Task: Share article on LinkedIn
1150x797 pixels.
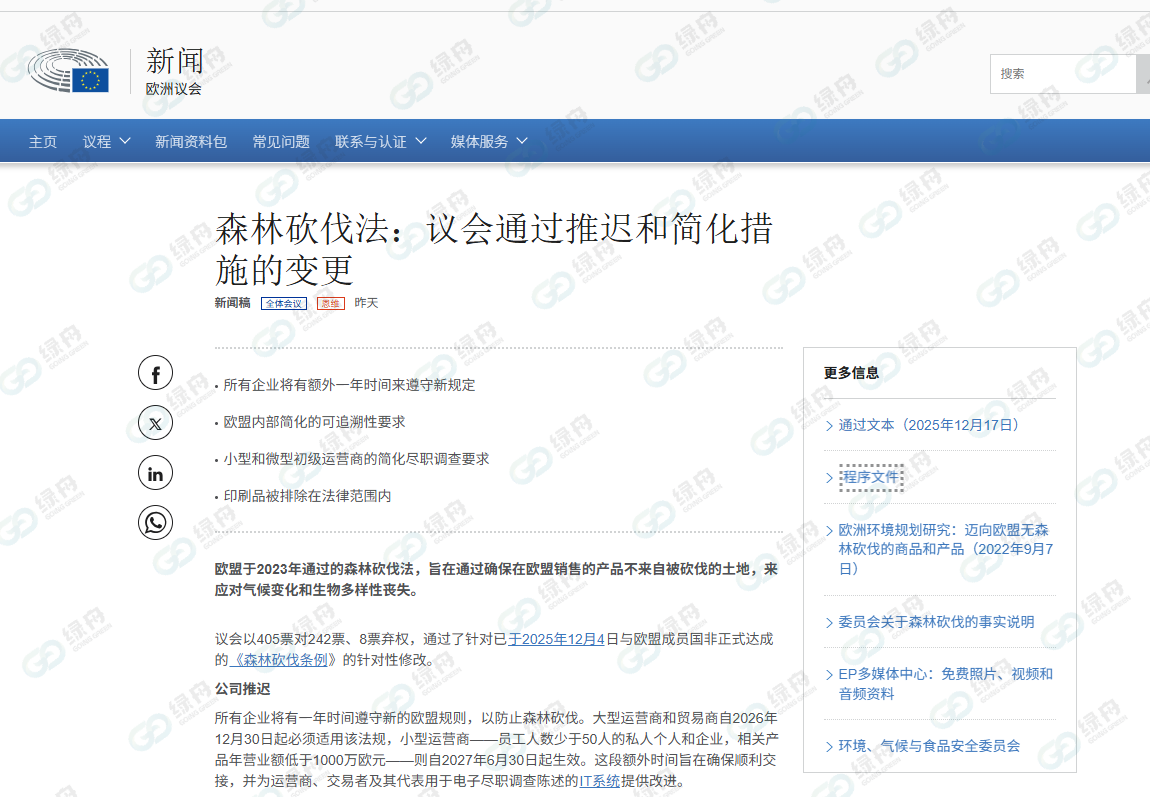Action: (155, 473)
